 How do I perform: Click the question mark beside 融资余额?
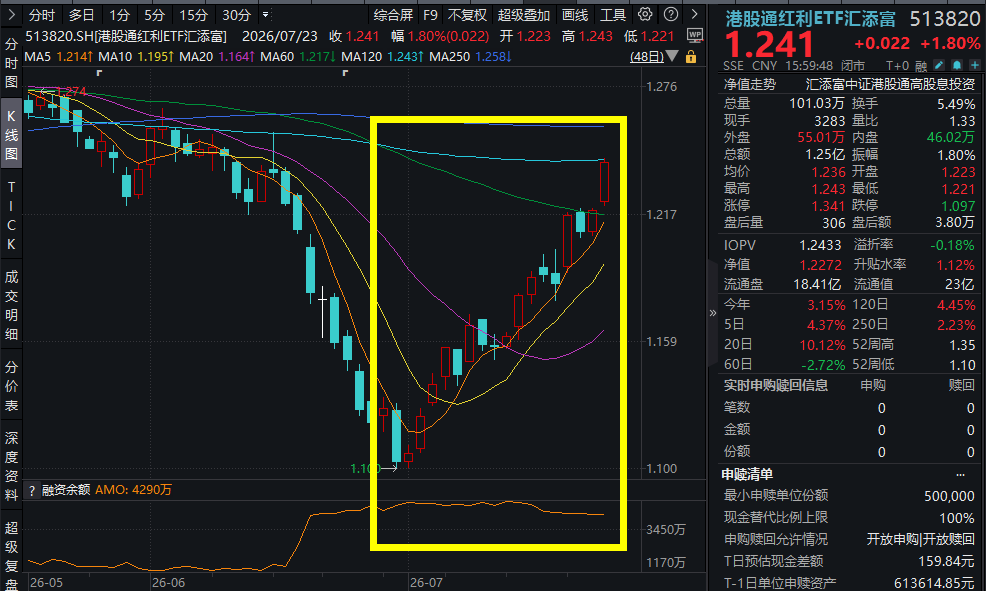coord(31,490)
